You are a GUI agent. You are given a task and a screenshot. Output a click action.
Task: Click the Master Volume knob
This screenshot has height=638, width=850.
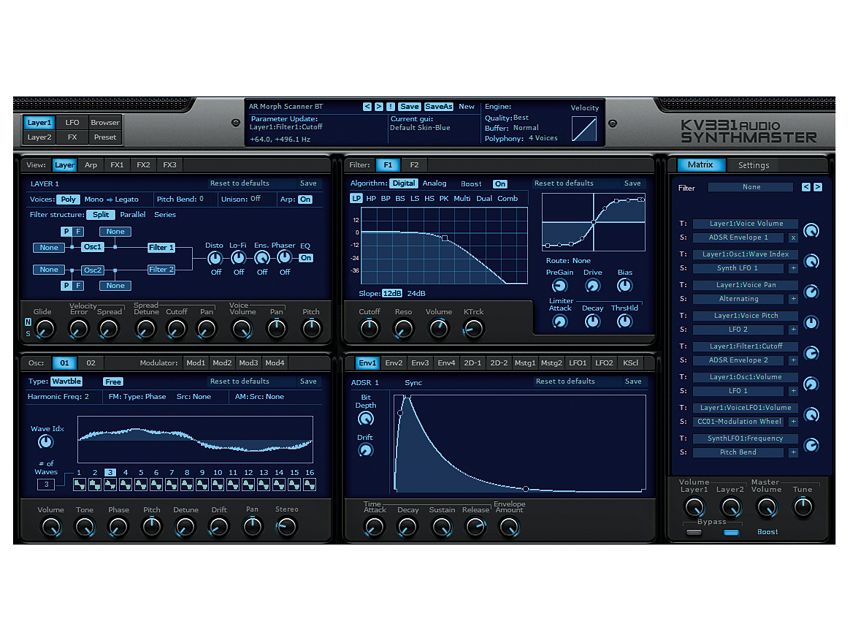[x=767, y=507]
